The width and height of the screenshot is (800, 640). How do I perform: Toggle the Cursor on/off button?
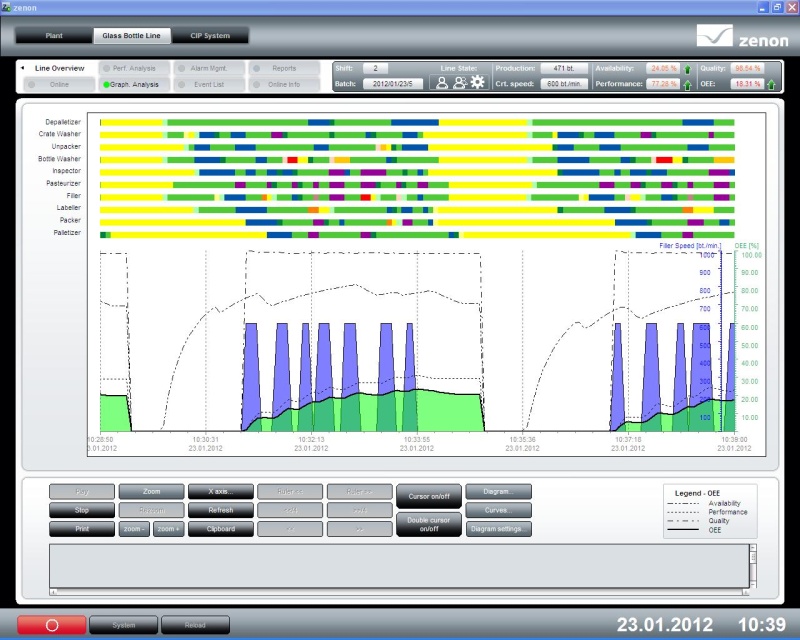point(429,497)
